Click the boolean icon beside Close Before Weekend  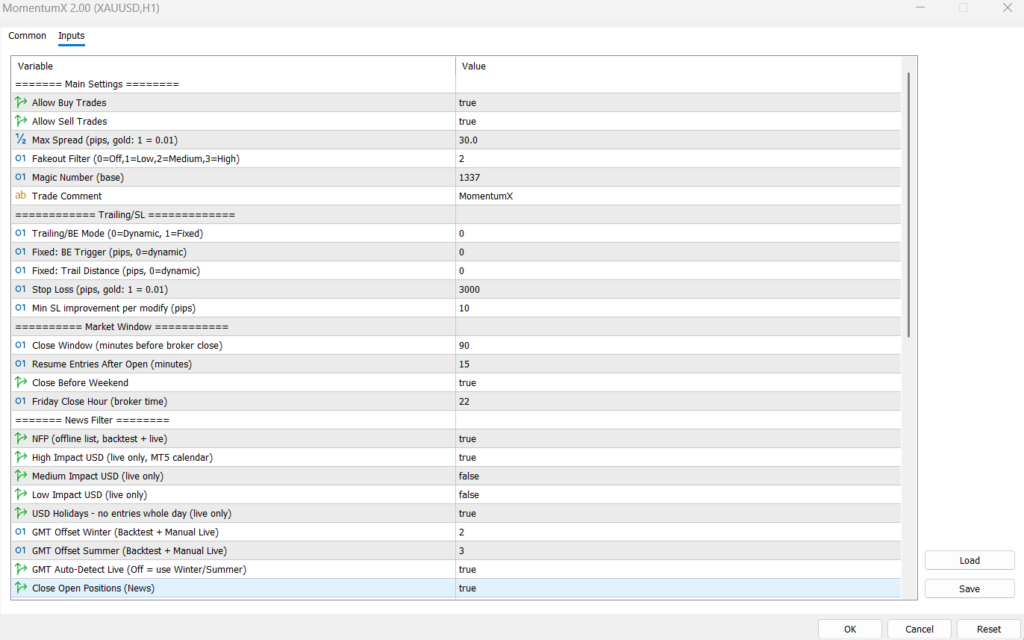click(x=21, y=383)
